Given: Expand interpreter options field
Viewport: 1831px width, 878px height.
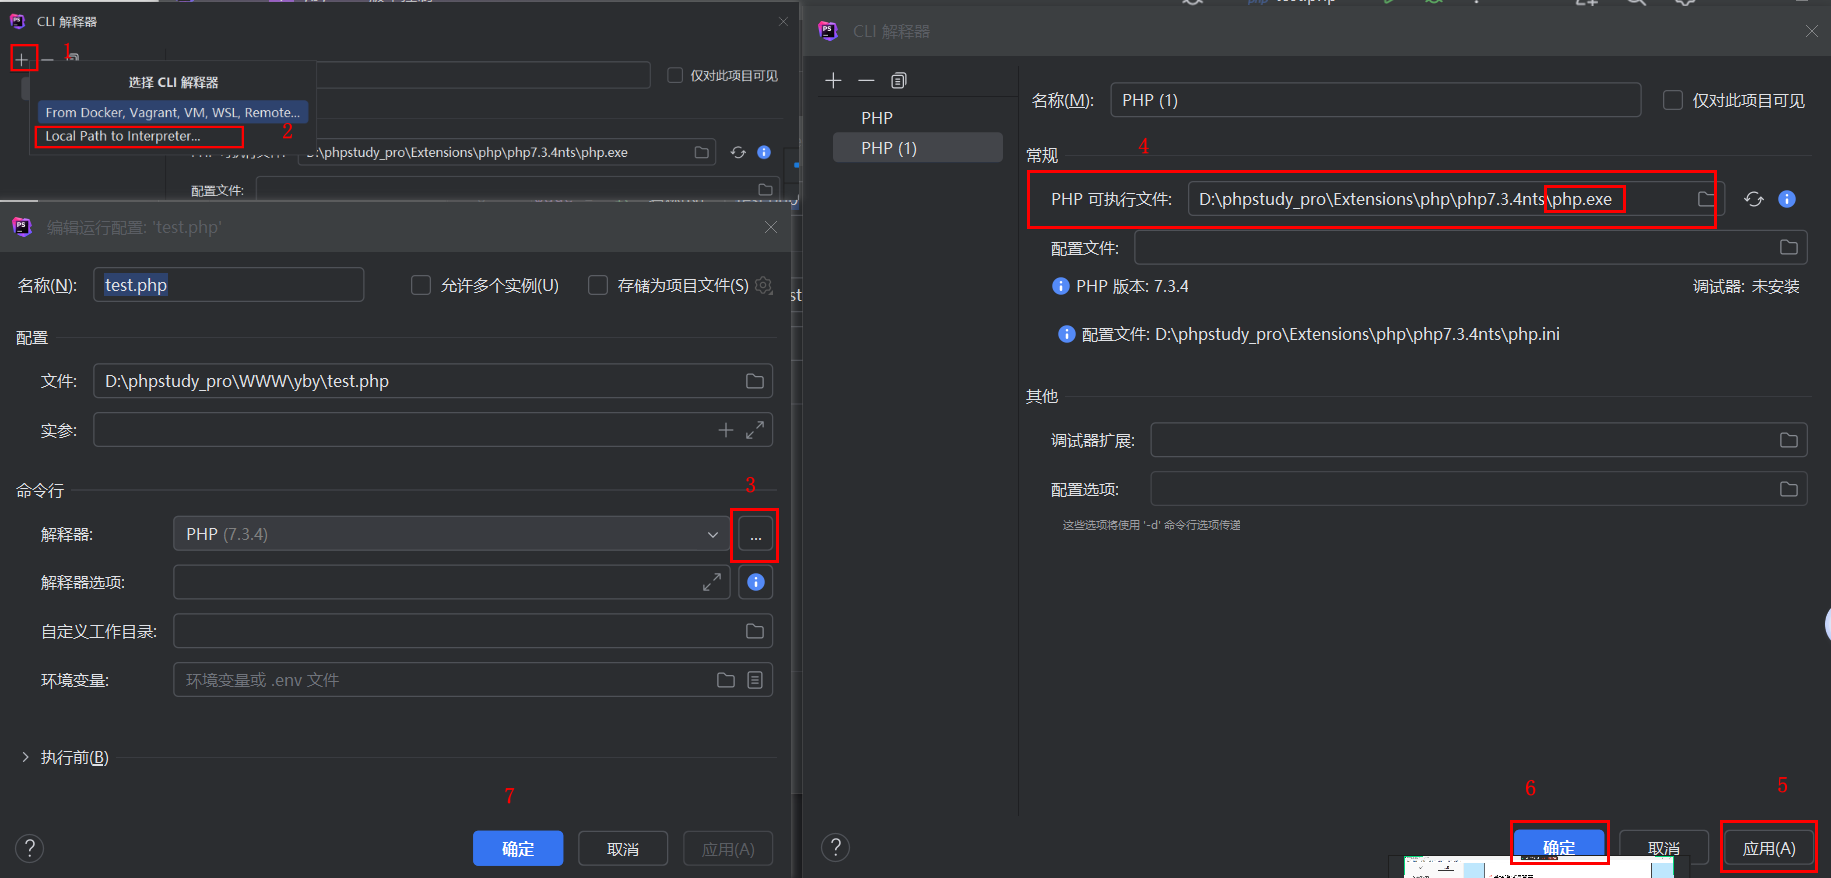Looking at the screenshot, I should pos(712,582).
